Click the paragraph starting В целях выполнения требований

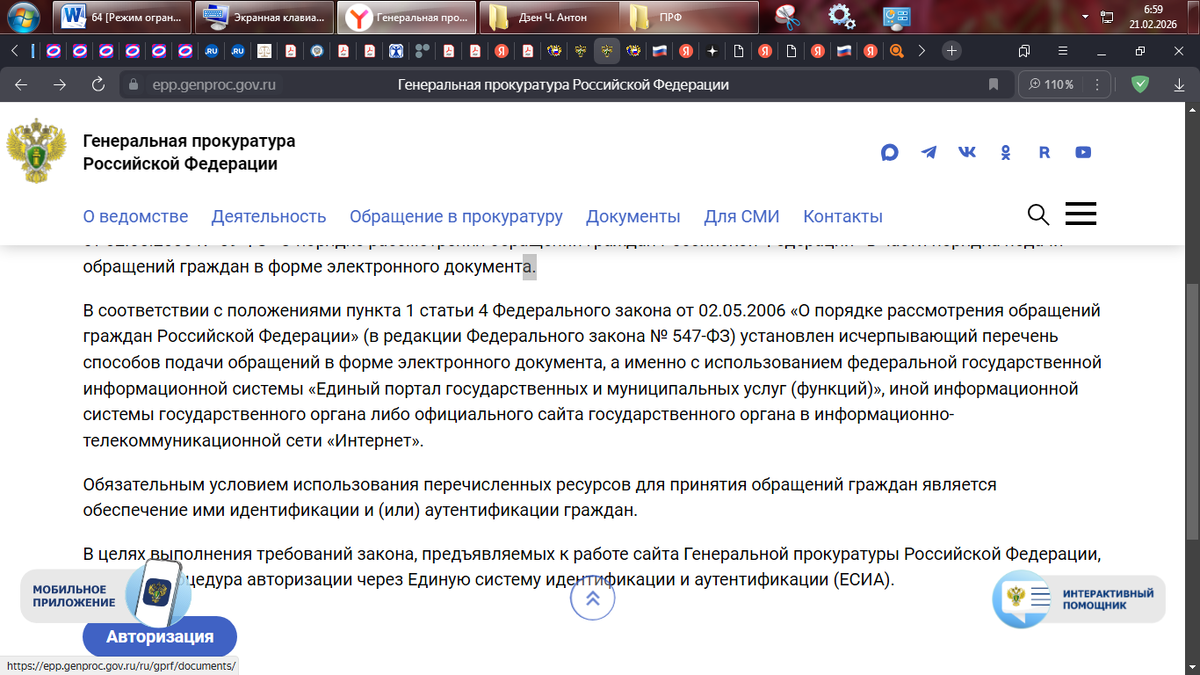click(x=592, y=567)
